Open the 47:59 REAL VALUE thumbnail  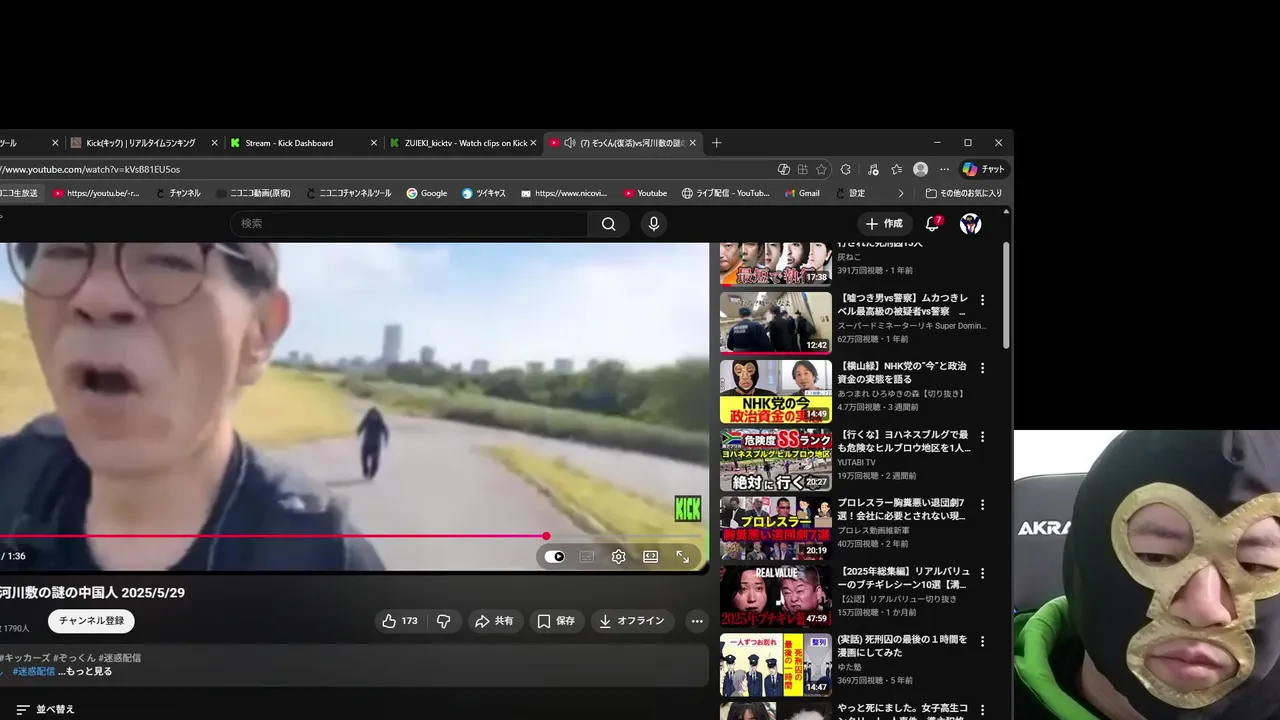(x=775, y=596)
